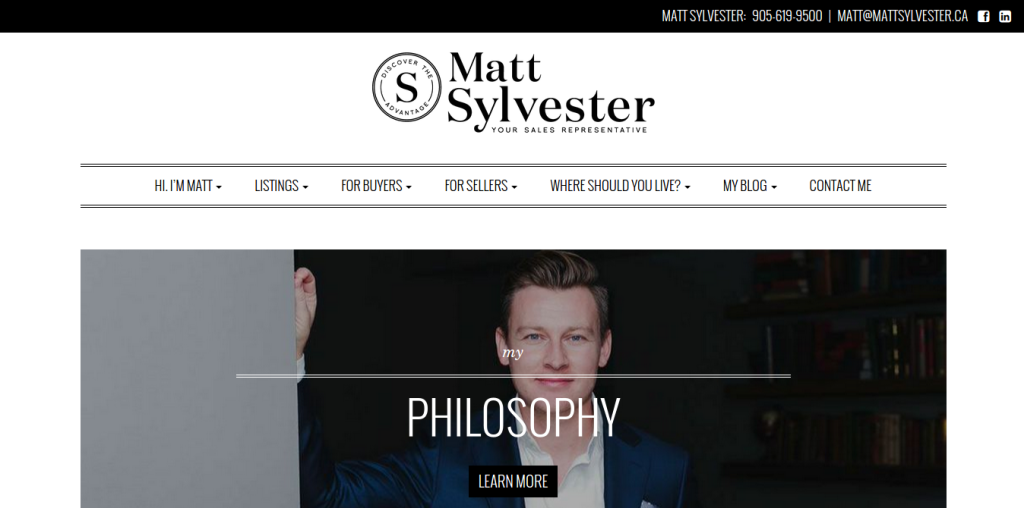The width and height of the screenshot is (1024, 508).
Task: Open the Facebook icon in top bar
Action: point(983,16)
